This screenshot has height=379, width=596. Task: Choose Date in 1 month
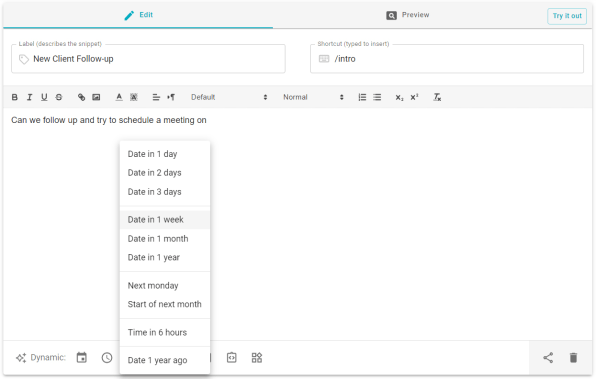click(165, 239)
